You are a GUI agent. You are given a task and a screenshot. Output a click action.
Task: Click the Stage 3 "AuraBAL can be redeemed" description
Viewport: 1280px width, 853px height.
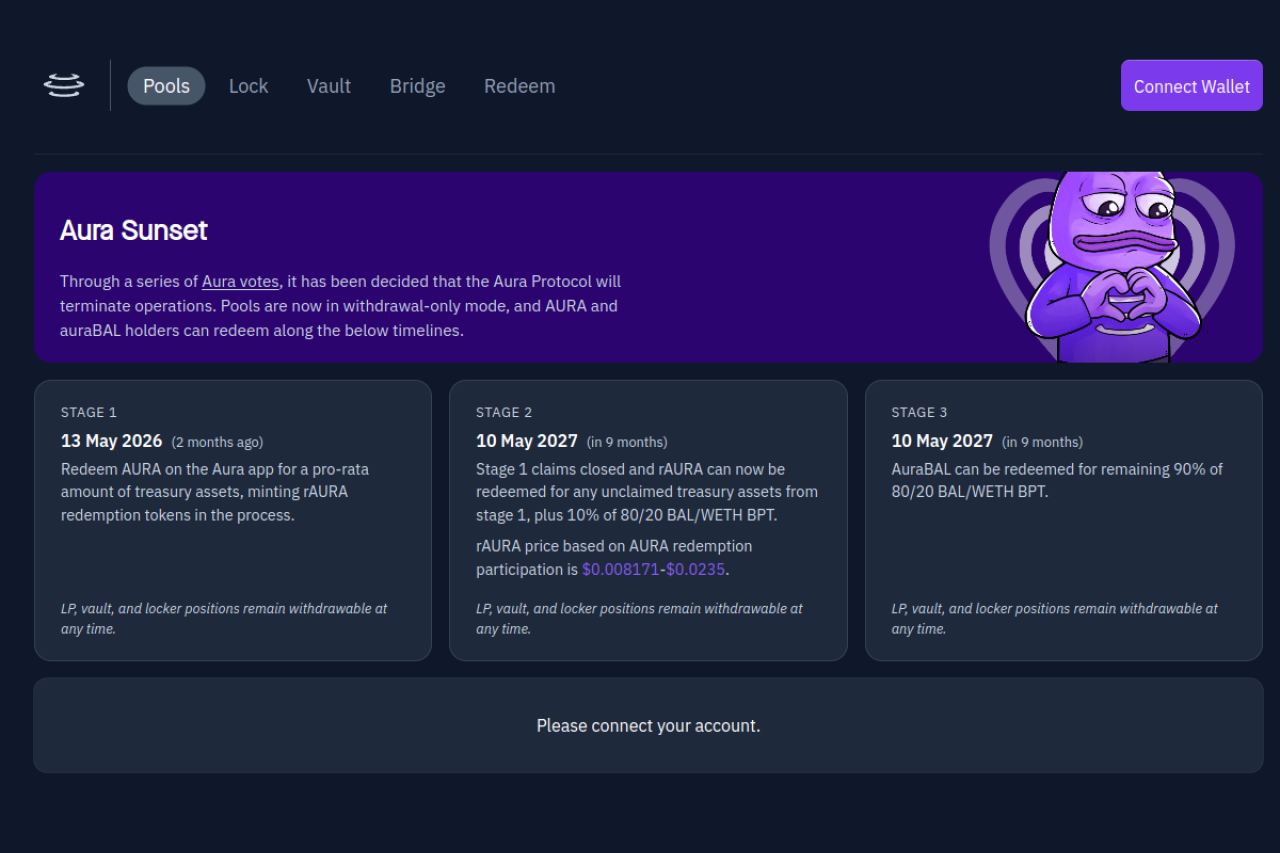[x=1057, y=481]
